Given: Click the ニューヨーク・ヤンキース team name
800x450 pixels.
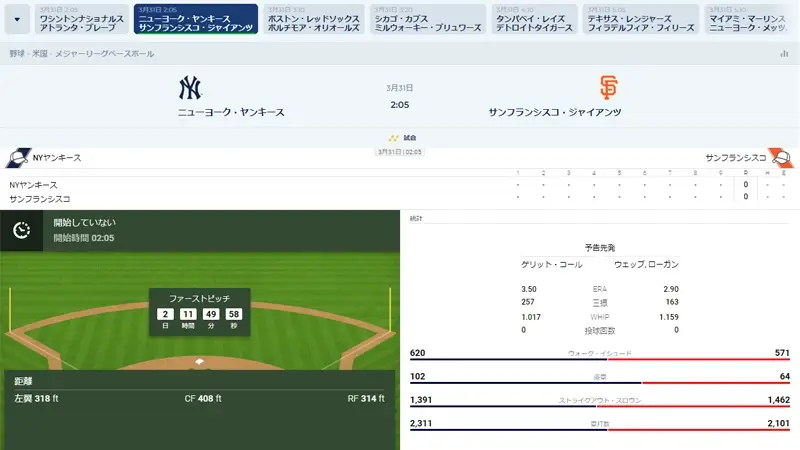Looking at the screenshot, I should click(231, 112).
